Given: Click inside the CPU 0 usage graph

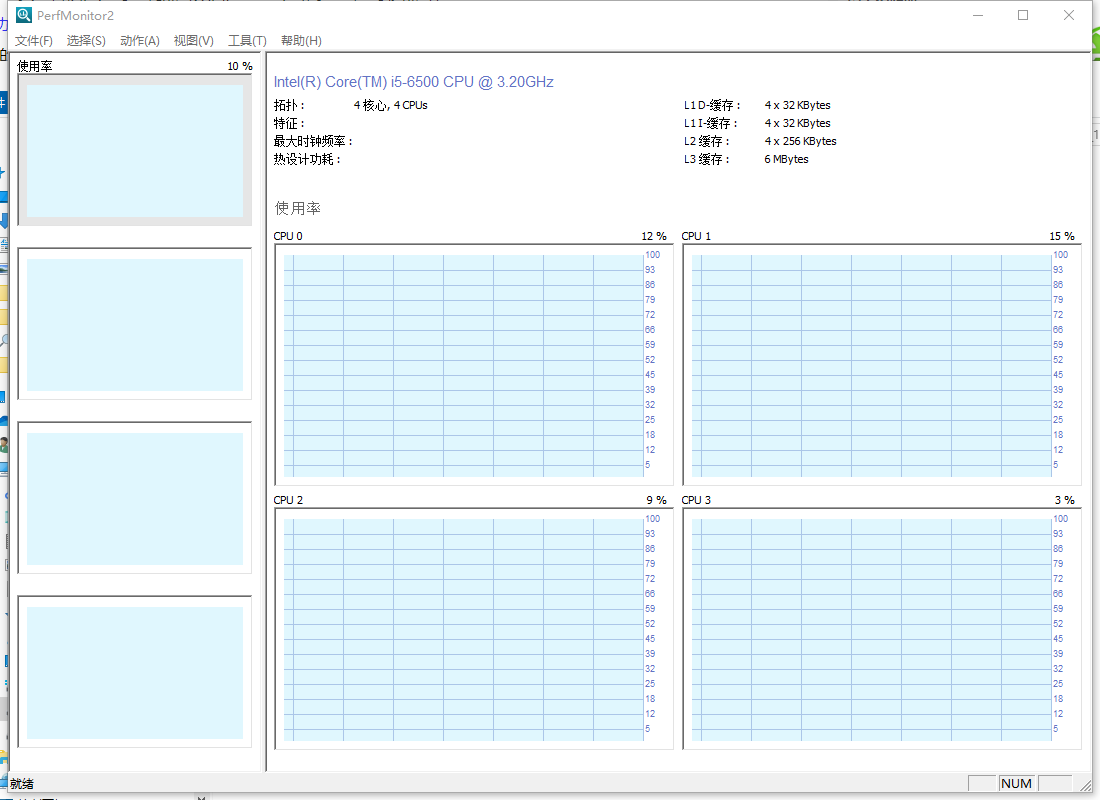Looking at the screenshot, I should click(x=463, y=364).
